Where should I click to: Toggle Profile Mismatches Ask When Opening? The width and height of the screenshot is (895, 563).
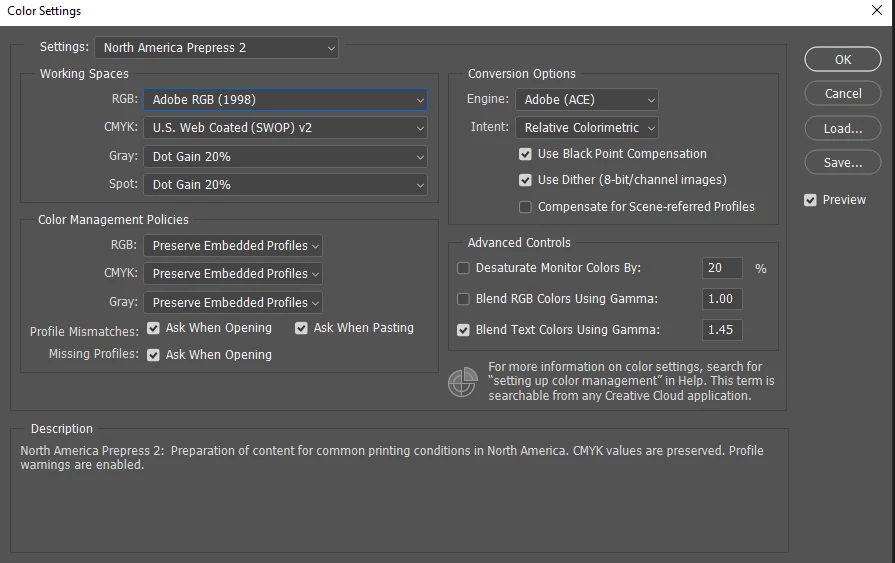pos(153,328)
